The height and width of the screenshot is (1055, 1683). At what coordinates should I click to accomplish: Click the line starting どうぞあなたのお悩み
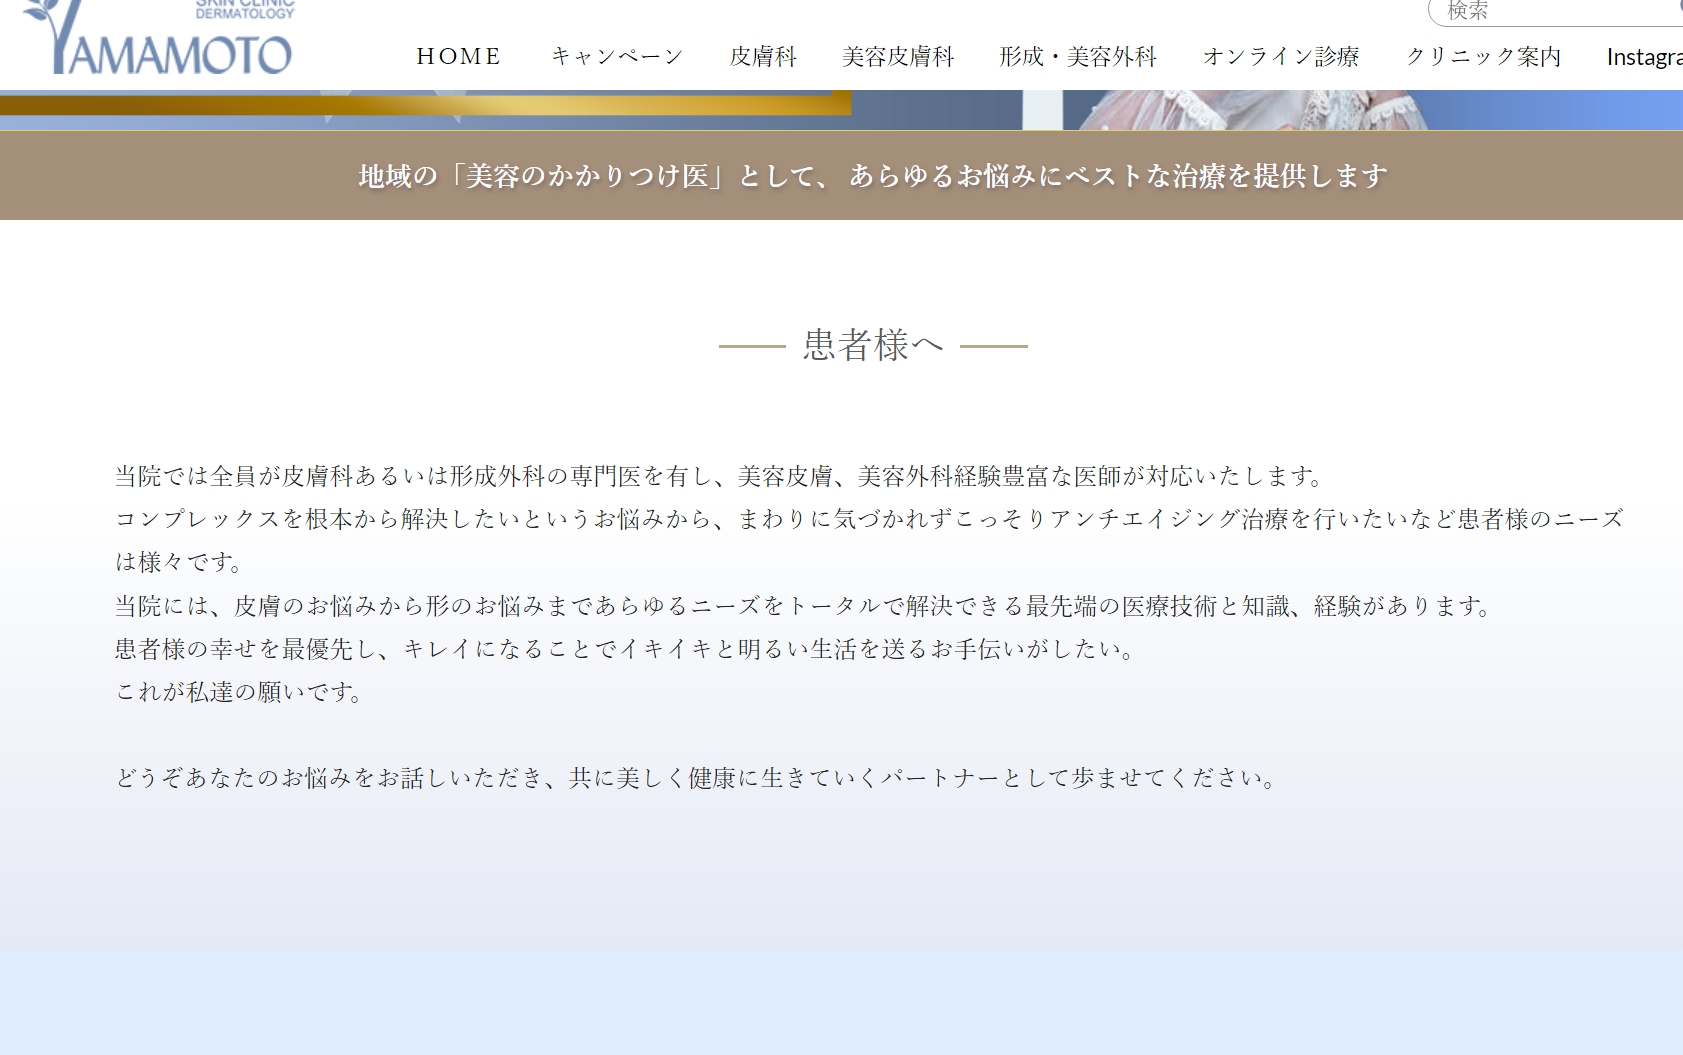coord(697,778)
